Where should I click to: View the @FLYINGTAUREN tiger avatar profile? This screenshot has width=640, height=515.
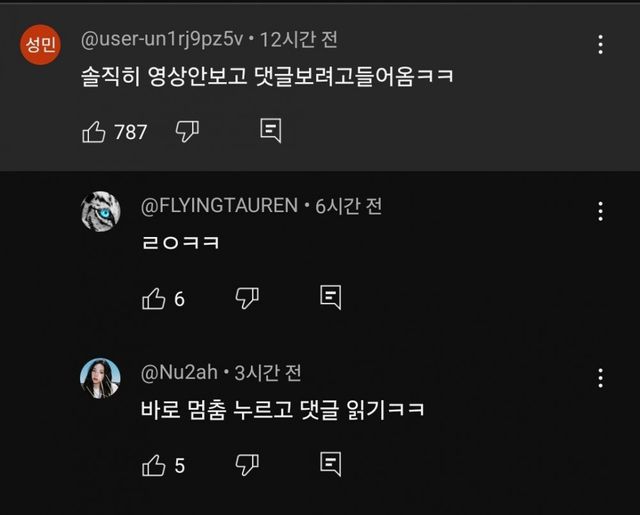click(x=100, y=212)
